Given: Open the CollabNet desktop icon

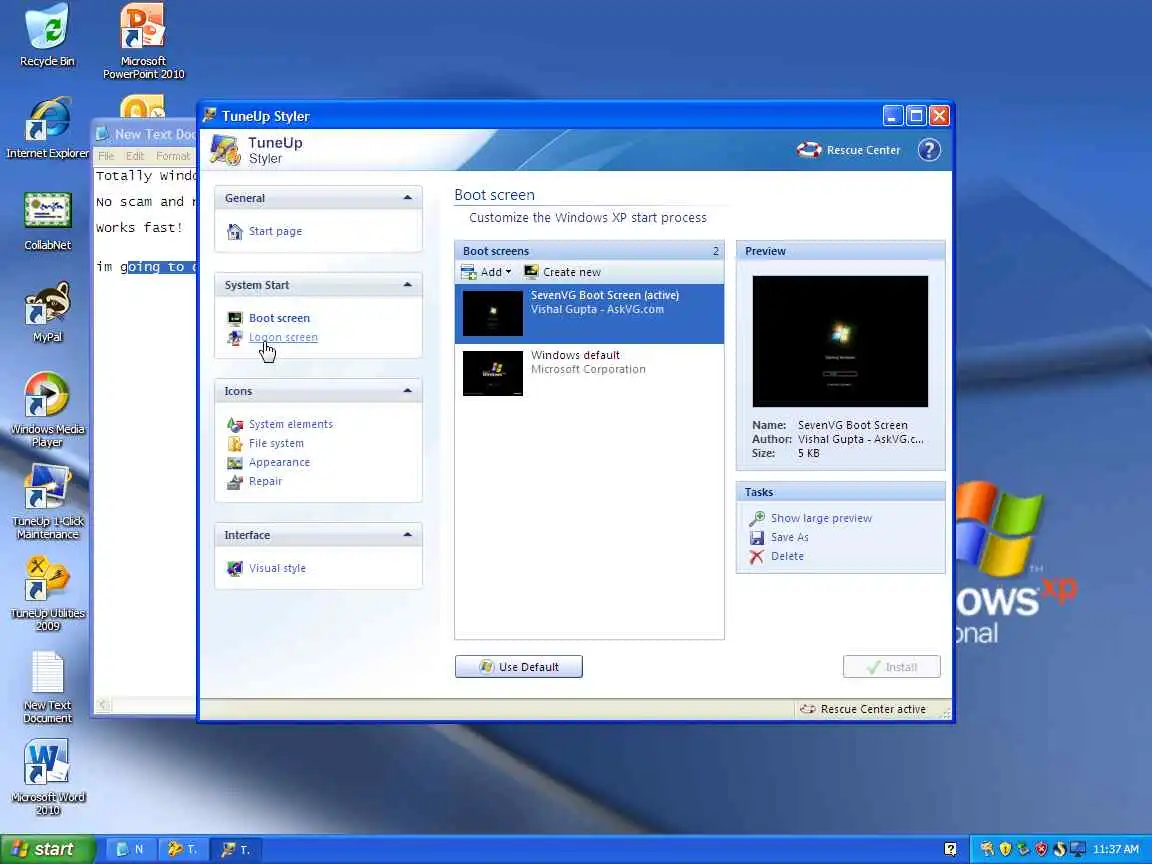Looking at the screenshot, I should tap(47, 220).
